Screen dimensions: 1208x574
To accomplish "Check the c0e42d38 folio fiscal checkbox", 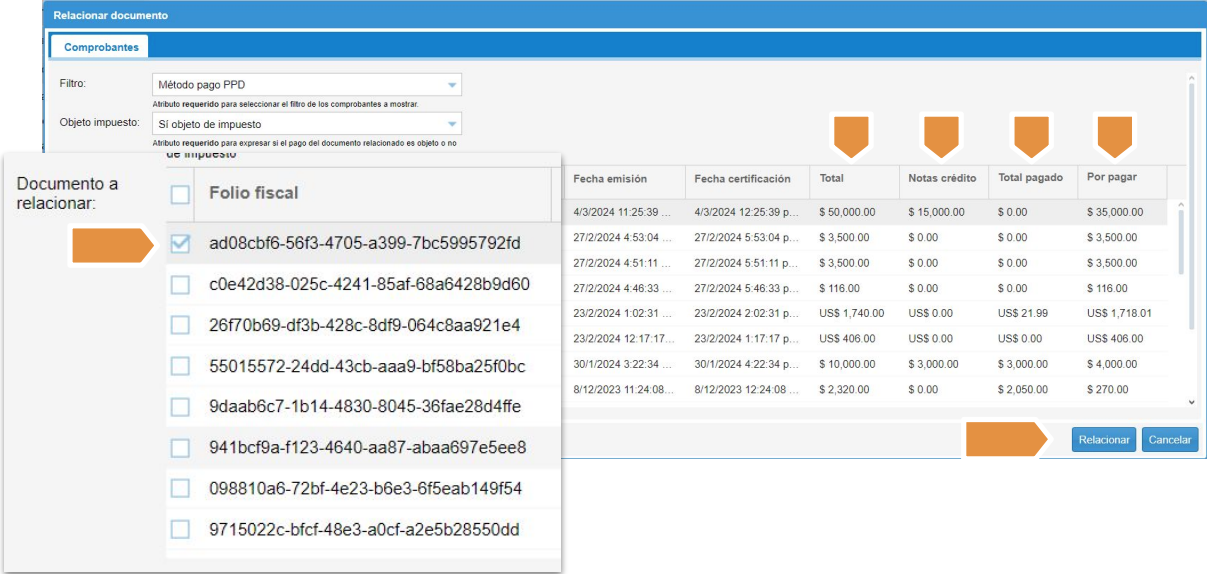I will [x=180, y=285].
